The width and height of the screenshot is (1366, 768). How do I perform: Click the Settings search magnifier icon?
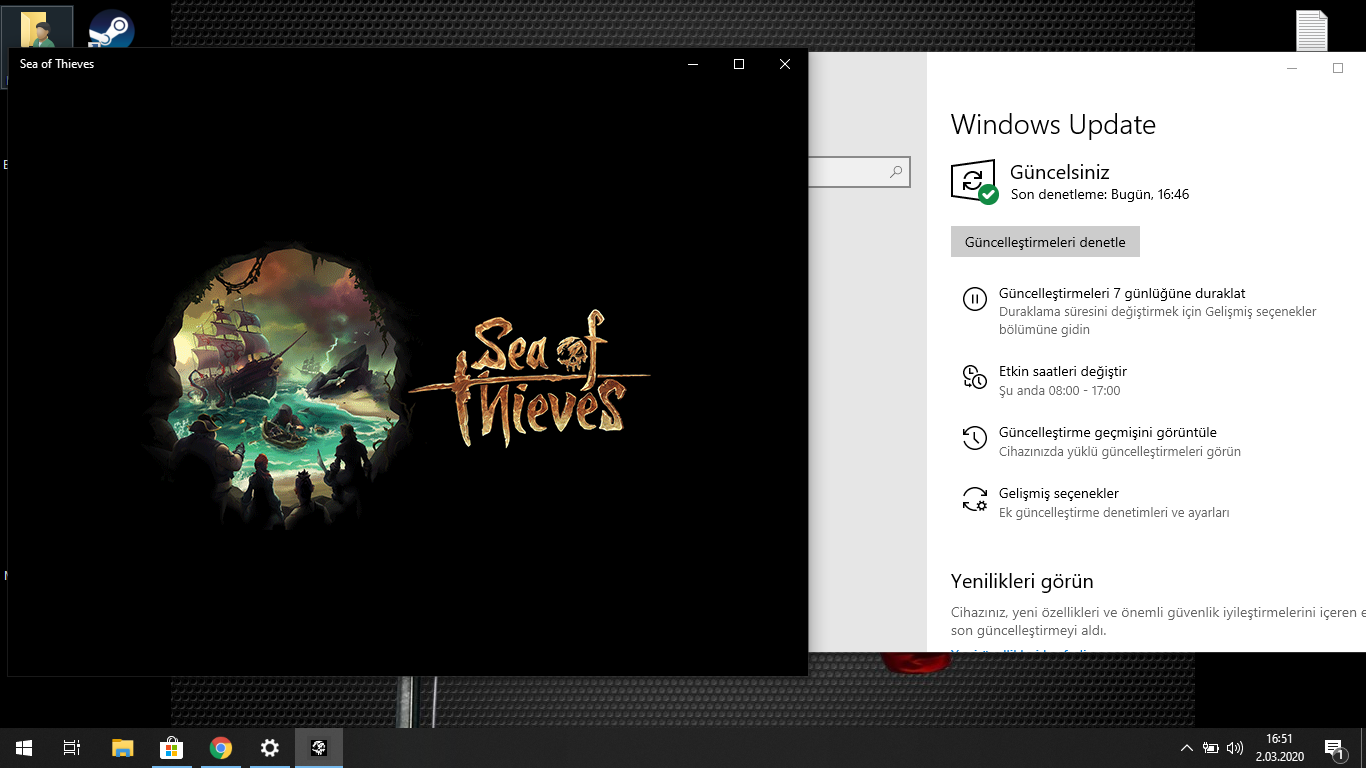coord(897,172)
